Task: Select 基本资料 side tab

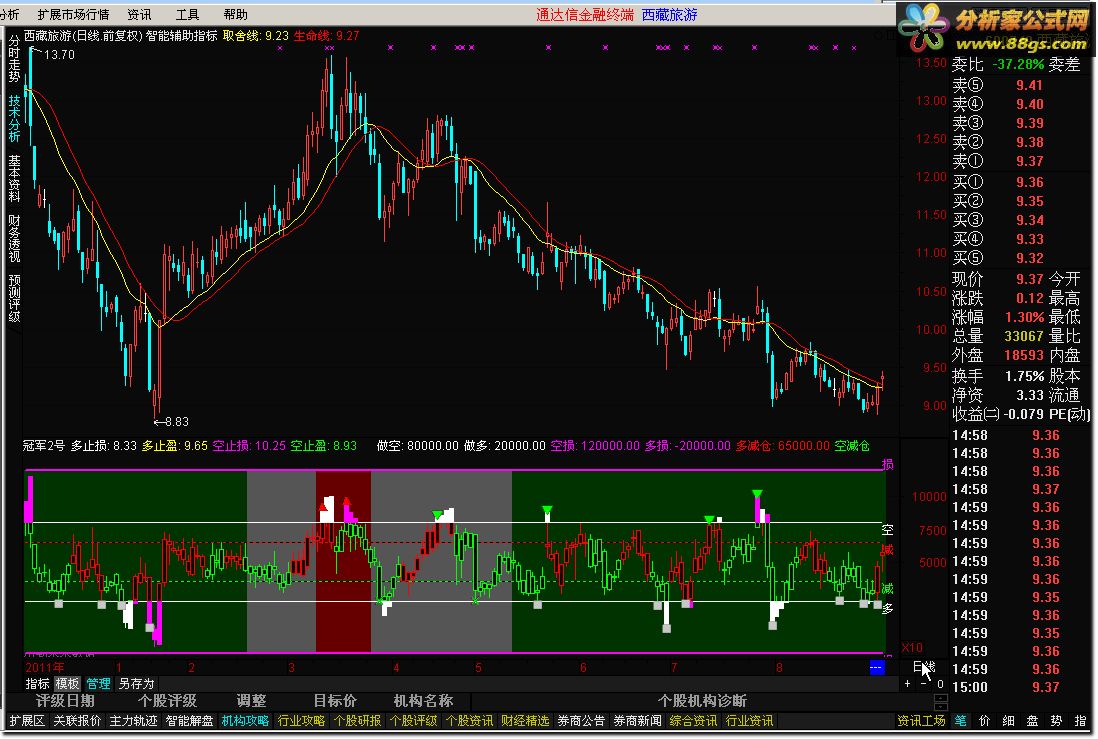Action: pyautogui.click(x=14, y=178)
